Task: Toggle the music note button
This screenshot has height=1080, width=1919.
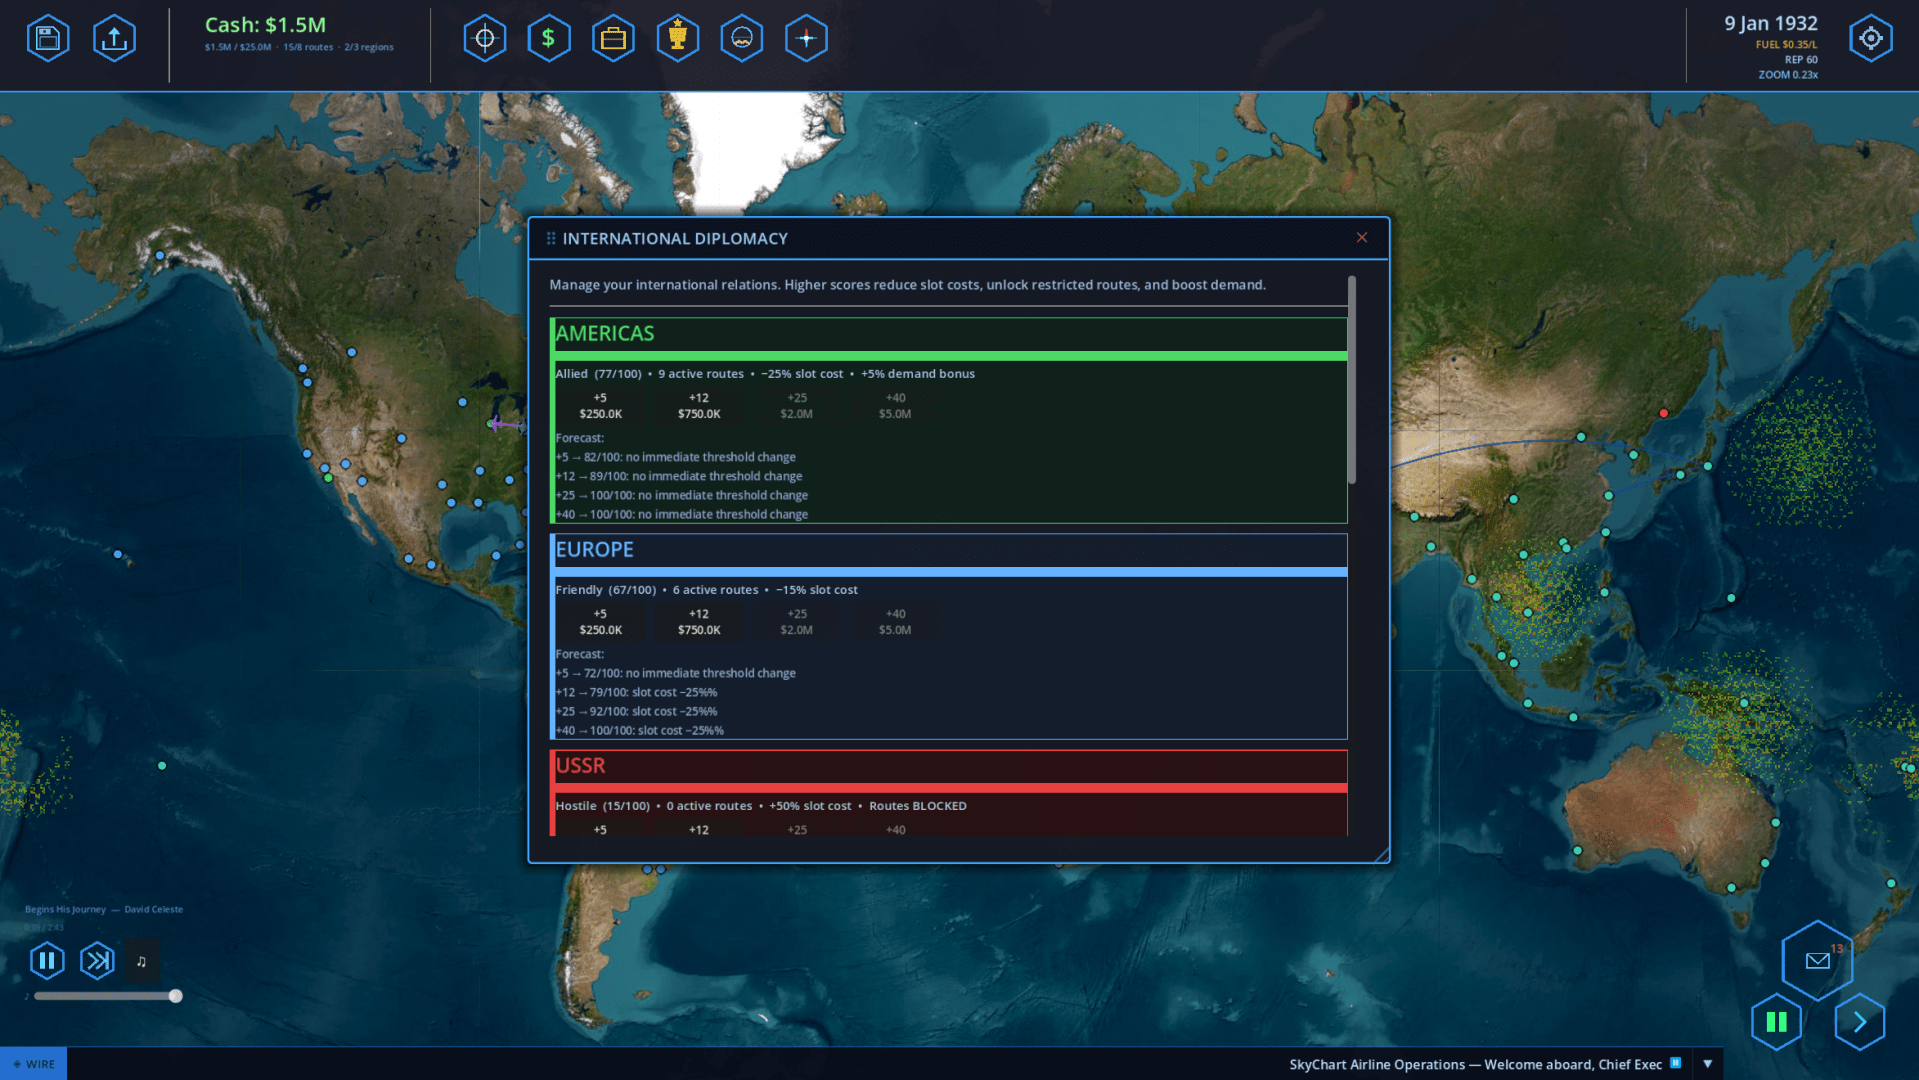Action: 142,961
